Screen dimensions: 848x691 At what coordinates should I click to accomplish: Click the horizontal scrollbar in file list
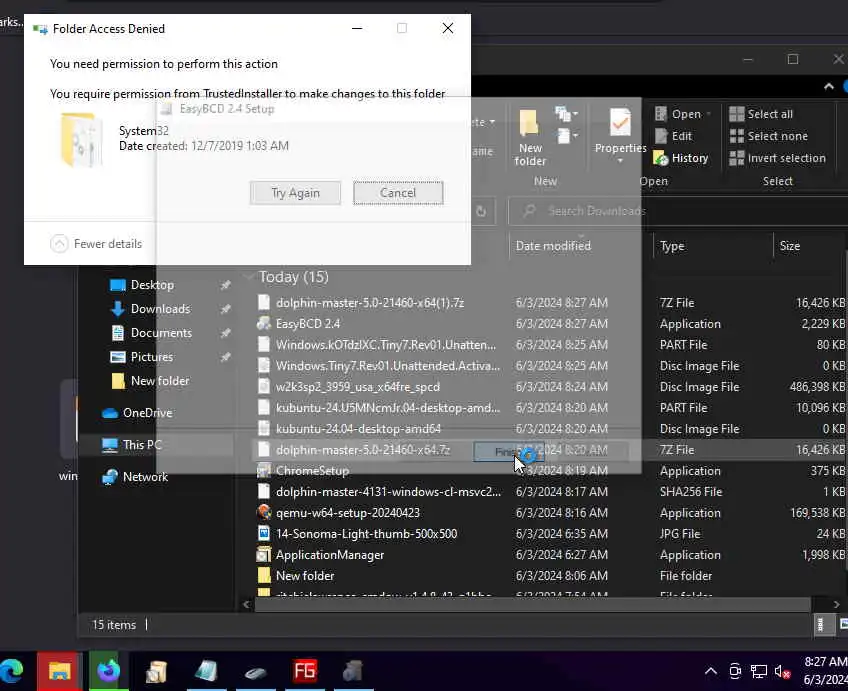533,604
